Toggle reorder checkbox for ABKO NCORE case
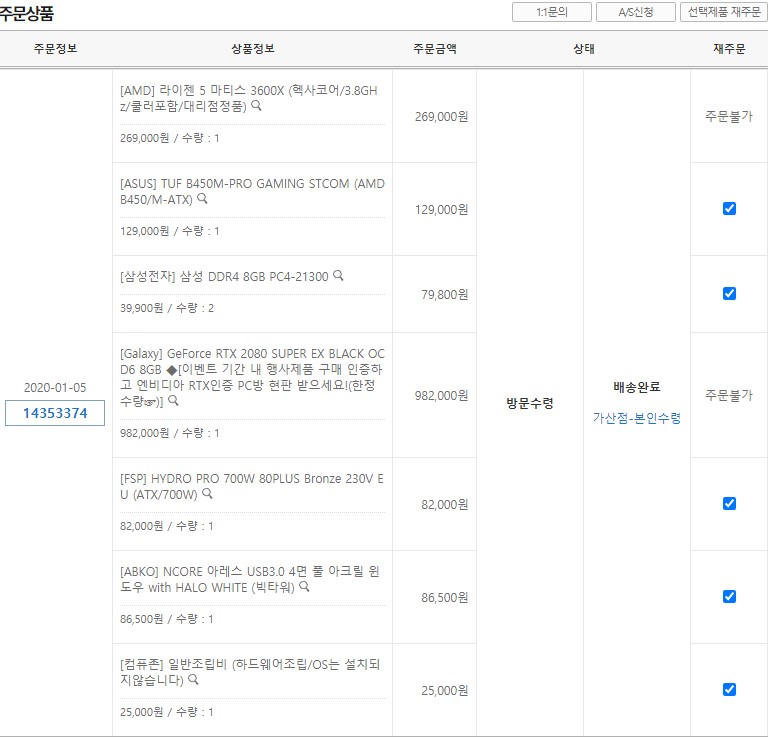Screen dimensions: 781x737 click(x=729, y=597)
